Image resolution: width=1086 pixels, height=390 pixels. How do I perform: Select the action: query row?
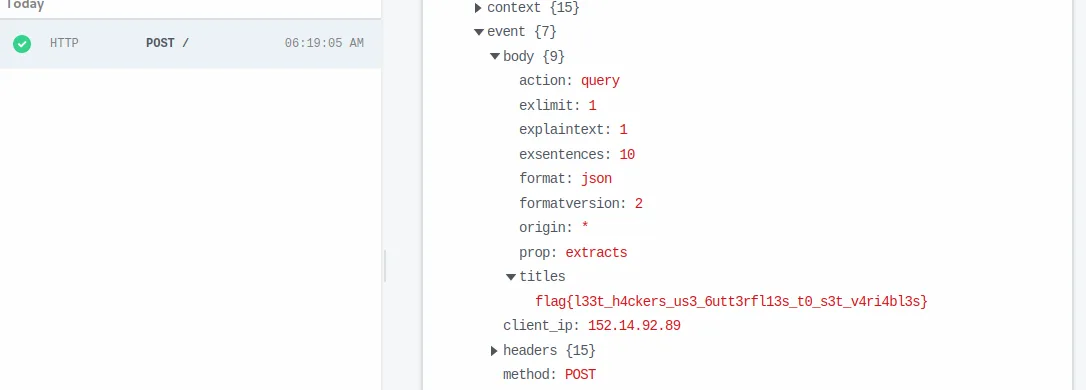[x=569, y=80]
